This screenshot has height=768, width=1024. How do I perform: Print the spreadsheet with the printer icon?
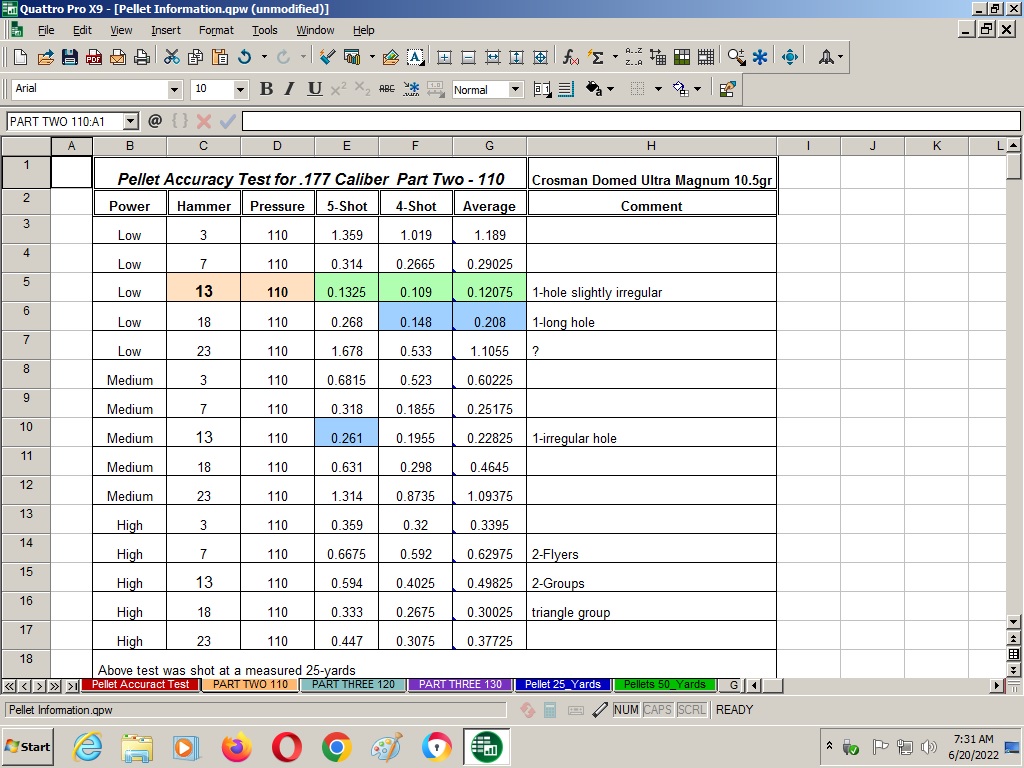coord(142,57)
